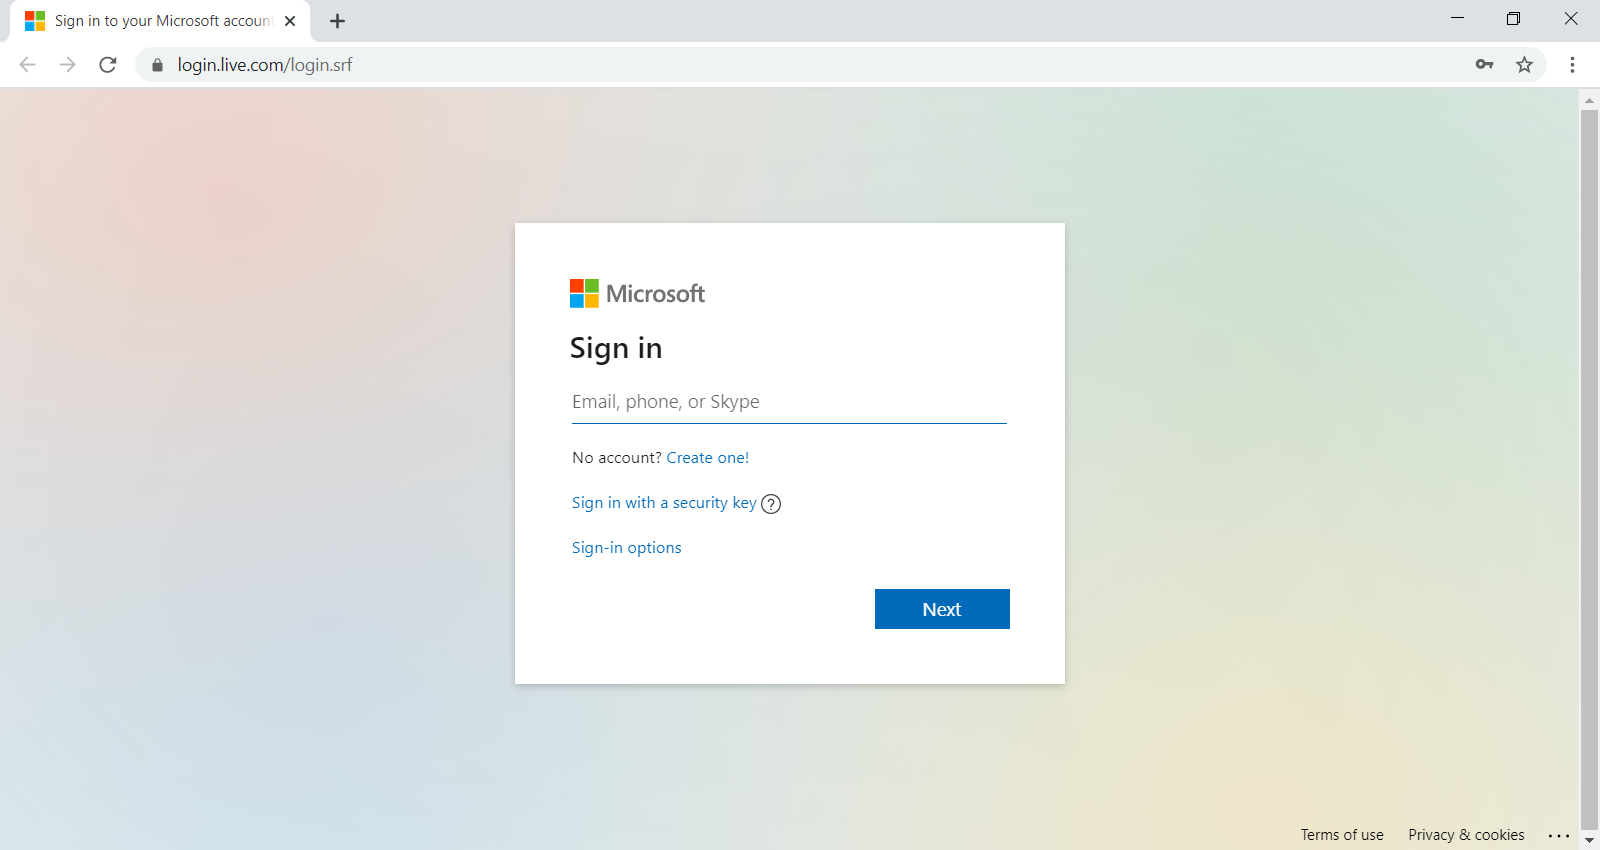Choose 'Sign in with a security key'
This screenshot has height=850, width=1600.
[x=664, y=503]
